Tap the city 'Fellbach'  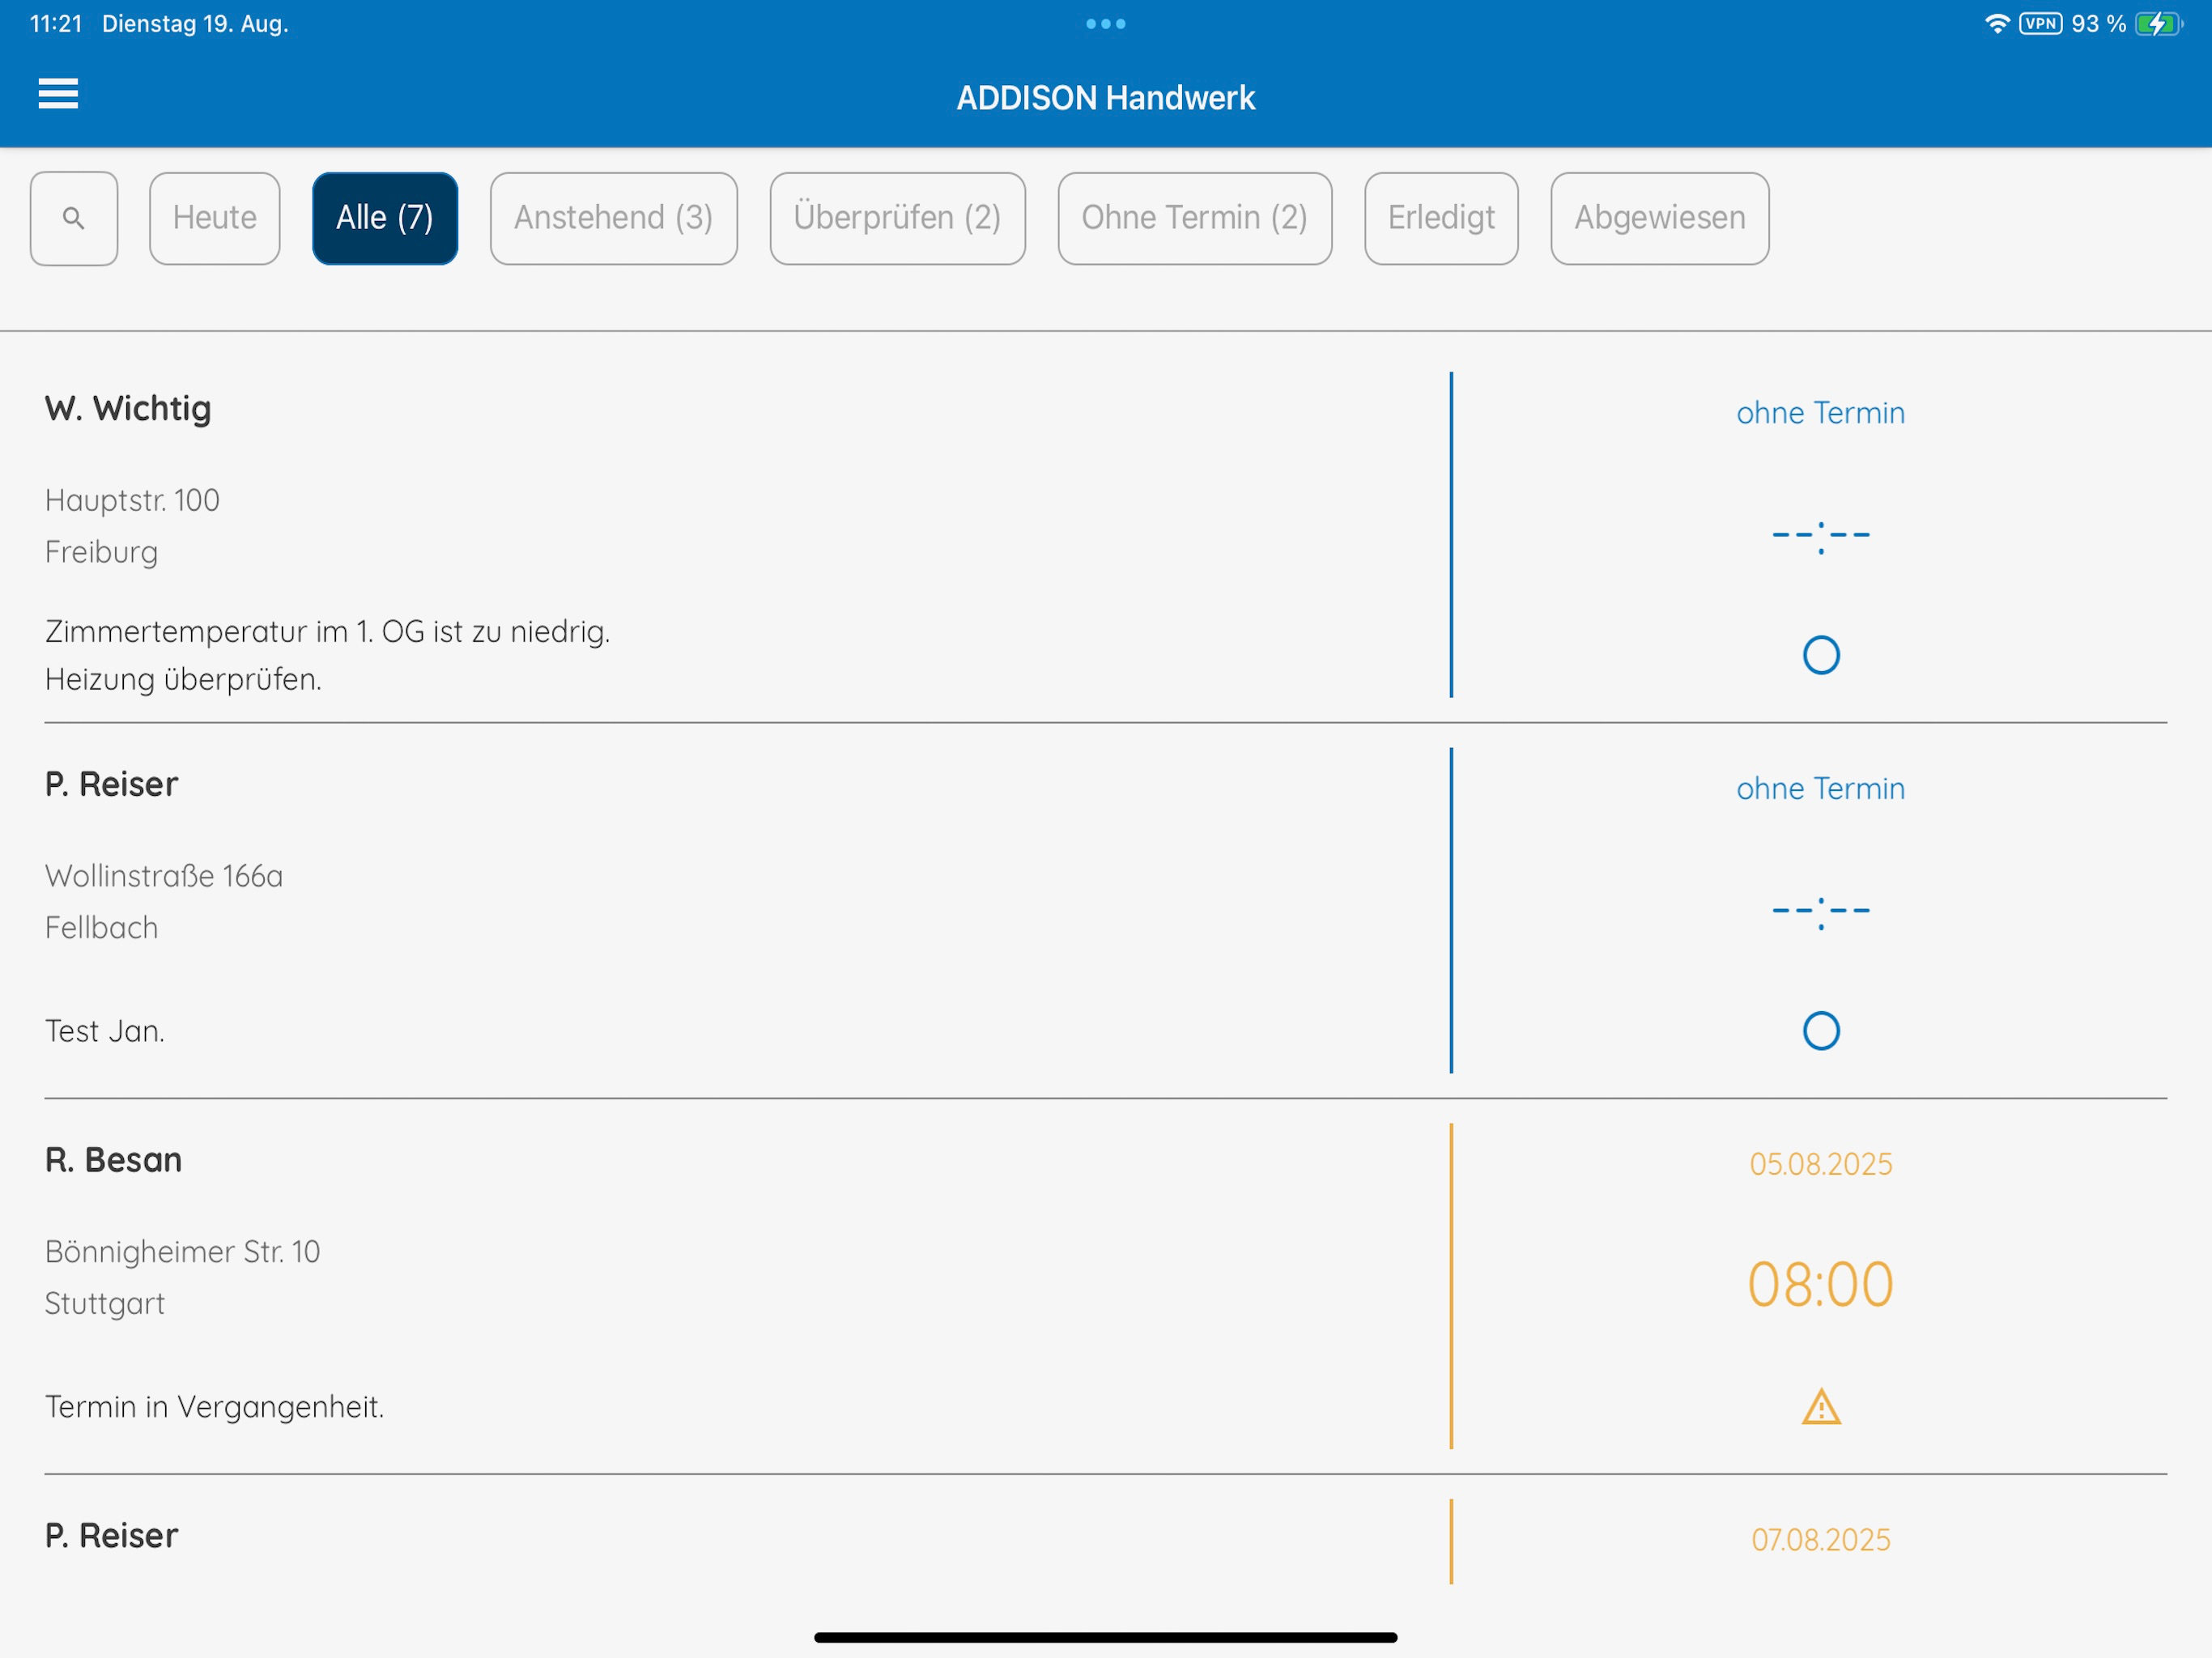(101, 928)
